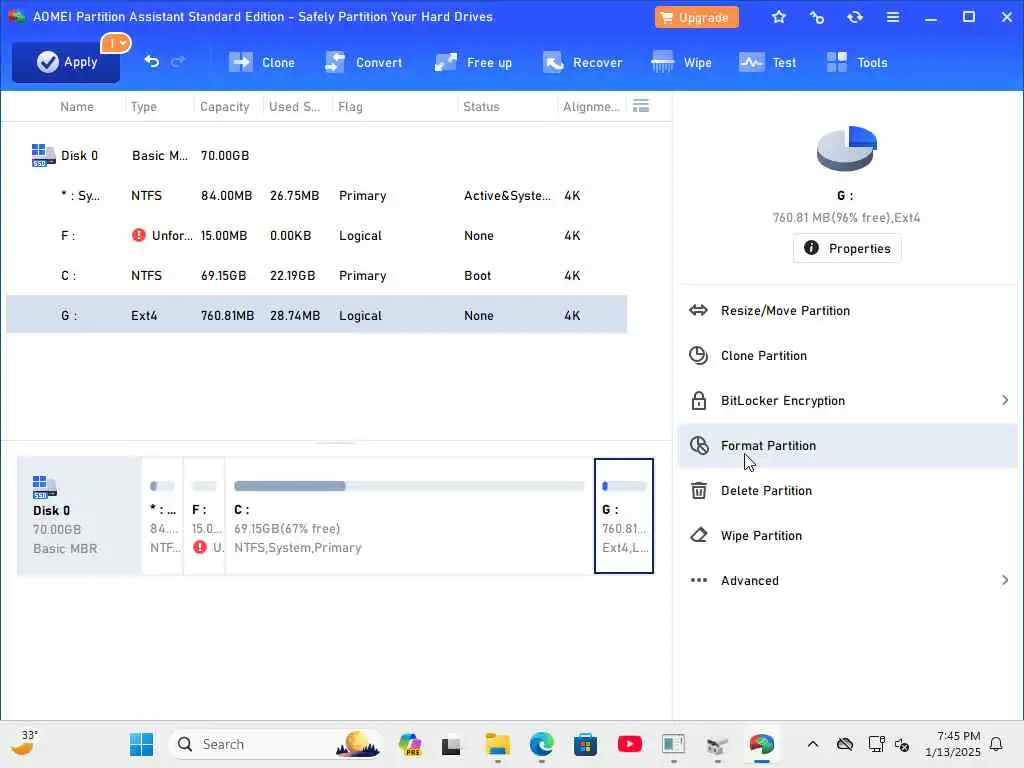The height and width of the screenshot is (768, 1024).
Task: Choose Resize/Move Partition
Action: [847, 310]
